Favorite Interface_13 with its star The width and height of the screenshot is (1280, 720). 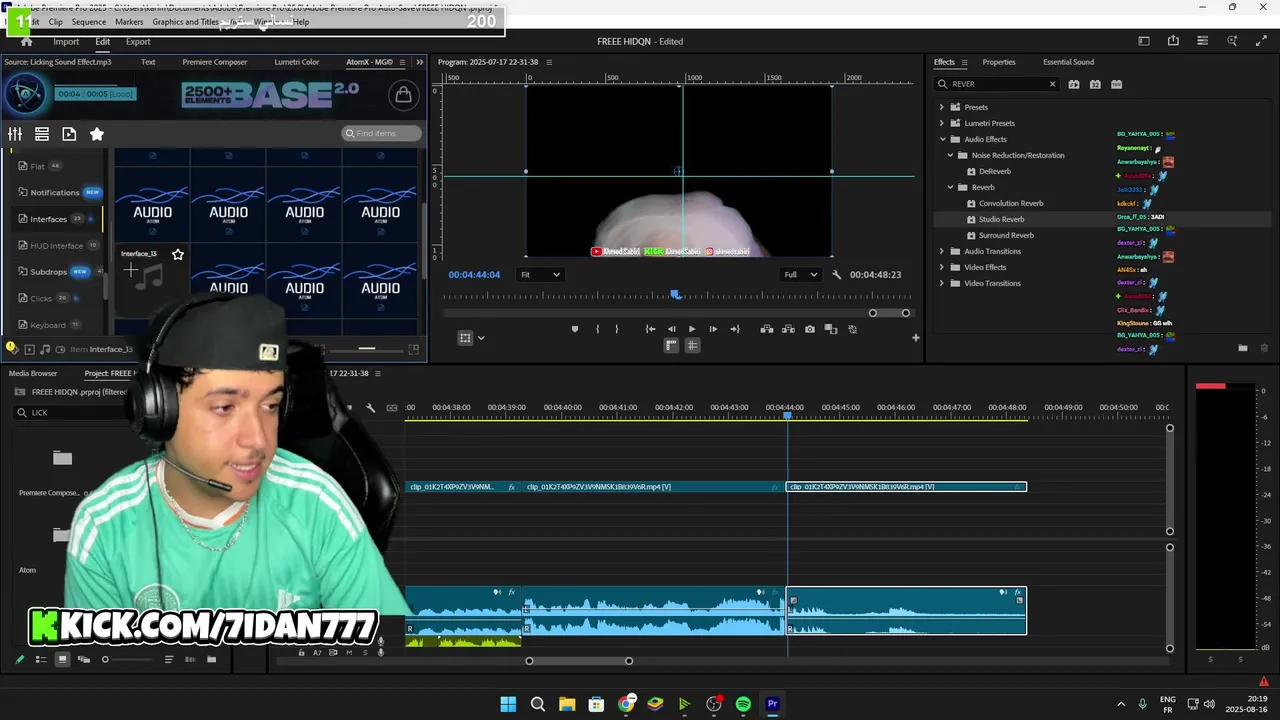tap(178, 254)
